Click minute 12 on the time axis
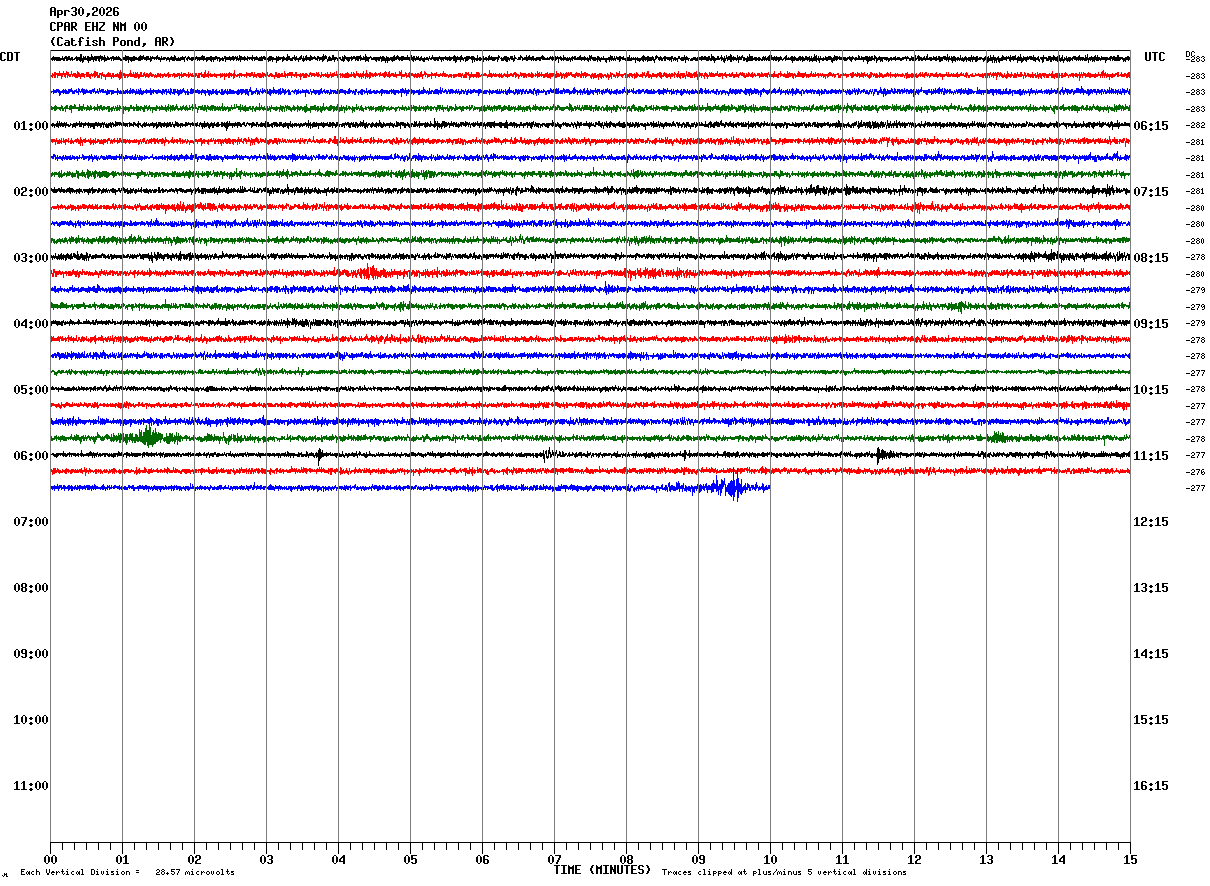This screenshot has height=886, width=1210. (914, 859)
